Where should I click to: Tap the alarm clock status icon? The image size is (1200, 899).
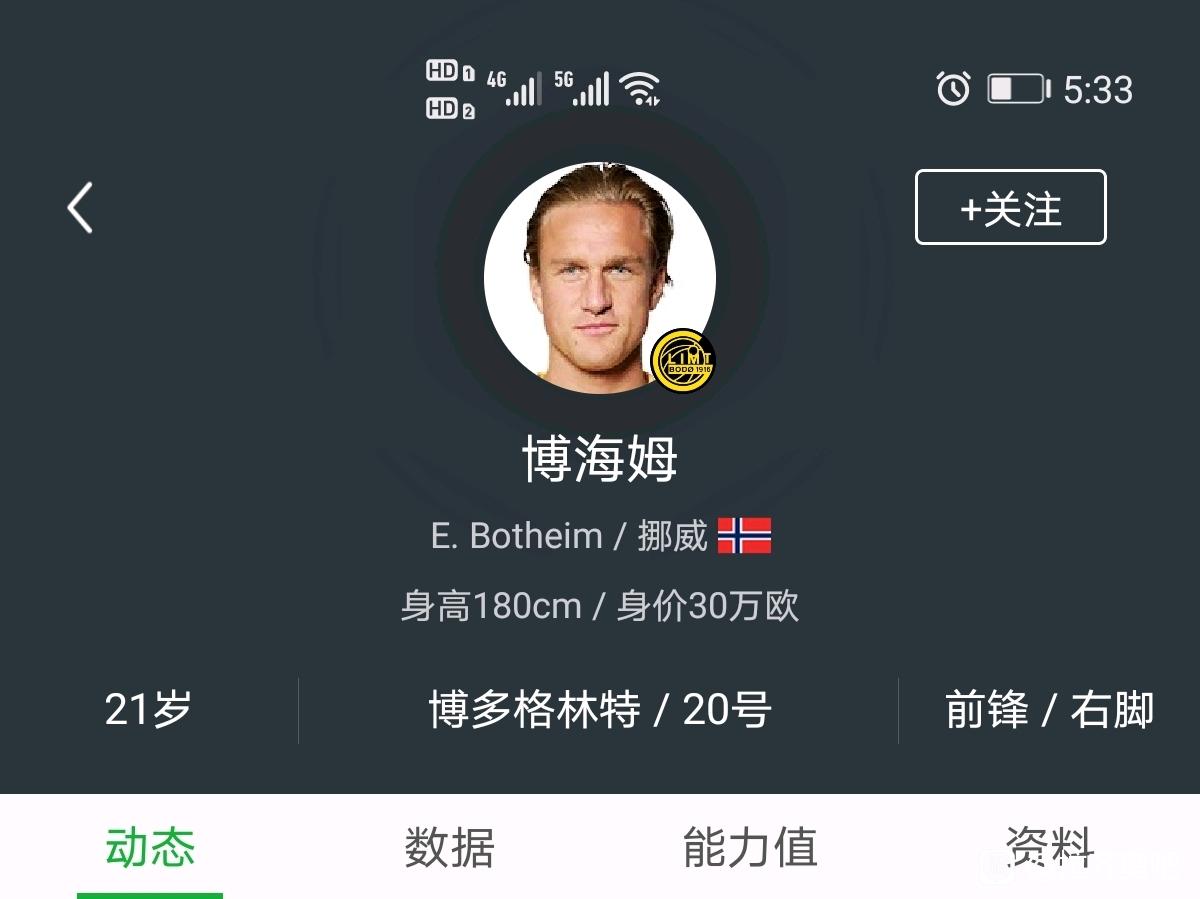click(953, 89)
